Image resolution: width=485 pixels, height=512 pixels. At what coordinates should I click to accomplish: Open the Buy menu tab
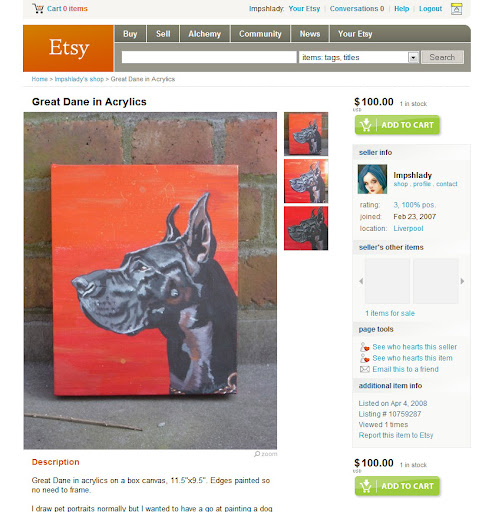130,34
